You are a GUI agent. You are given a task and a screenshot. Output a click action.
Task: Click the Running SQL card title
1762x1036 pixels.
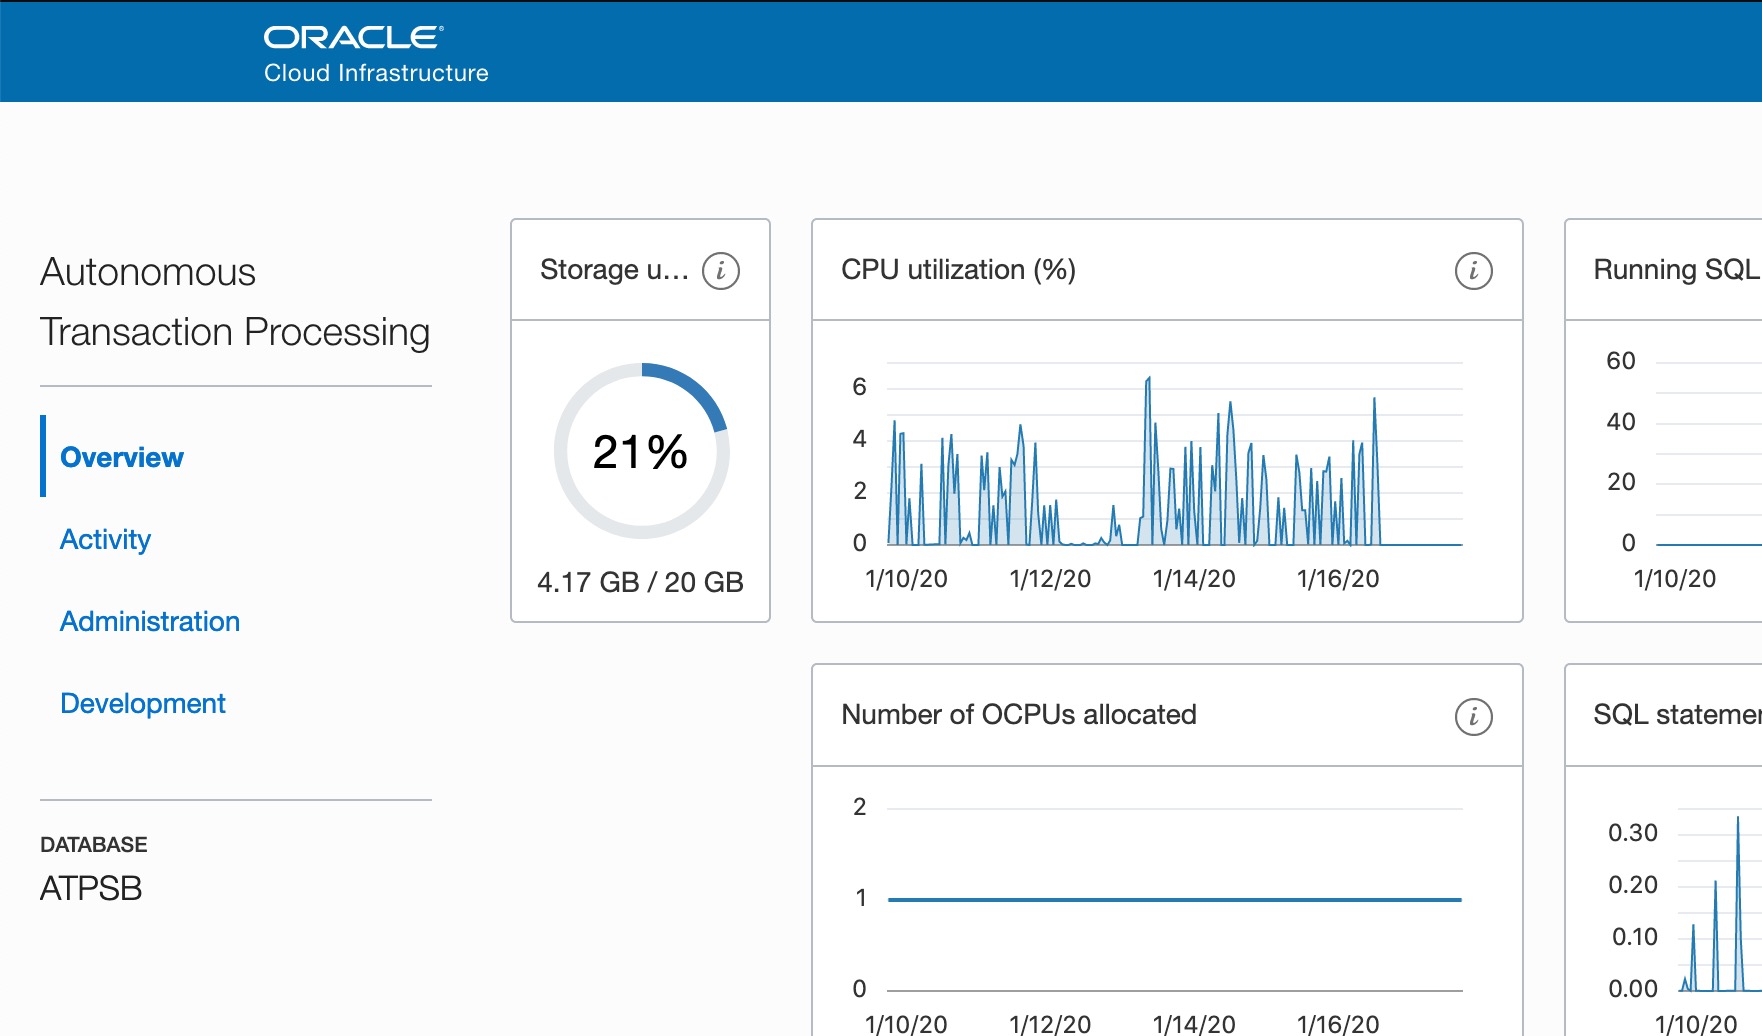1677,270
